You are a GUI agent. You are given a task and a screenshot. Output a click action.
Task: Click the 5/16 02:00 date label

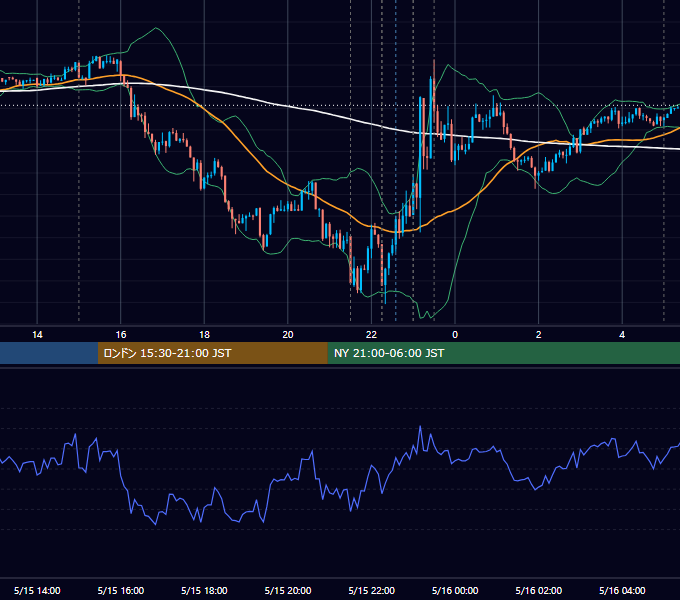coord(539,590)
